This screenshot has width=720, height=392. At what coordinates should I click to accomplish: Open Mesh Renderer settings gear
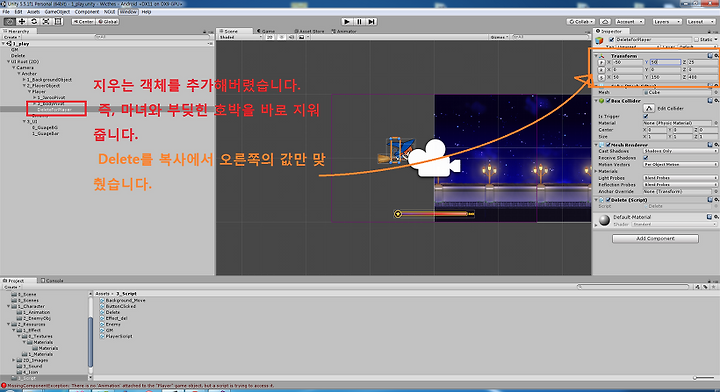tap(716, 145)
